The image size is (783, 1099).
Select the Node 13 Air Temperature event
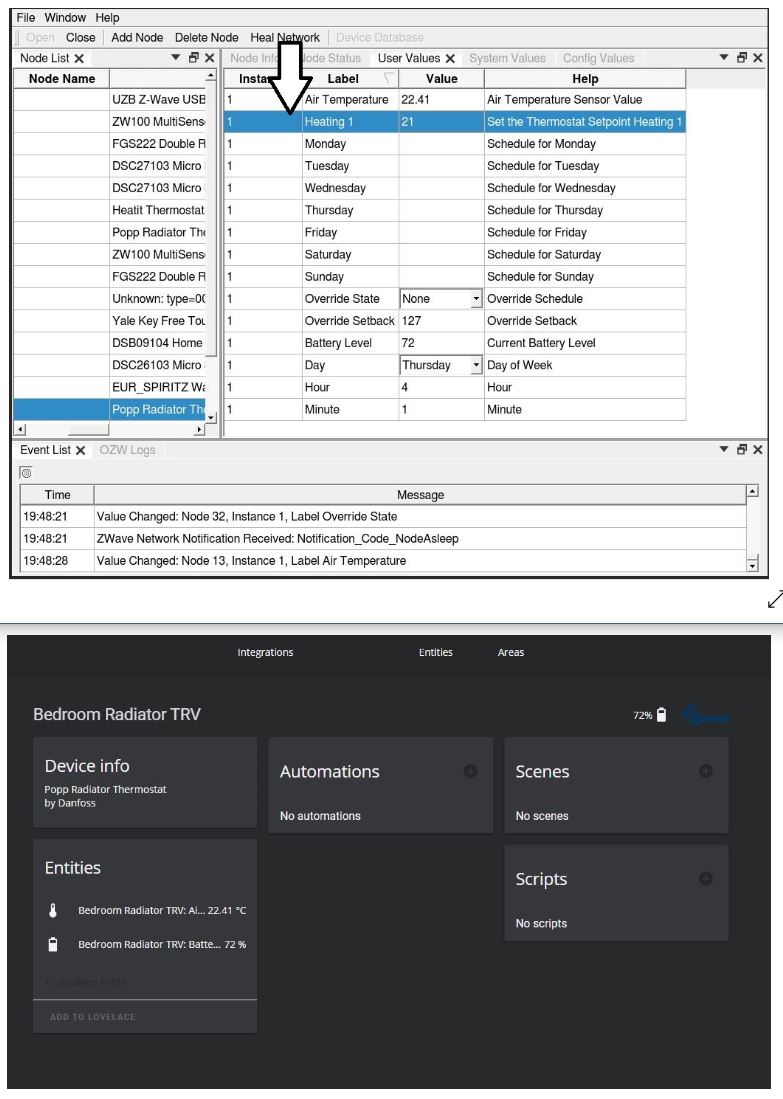point(383,561)
